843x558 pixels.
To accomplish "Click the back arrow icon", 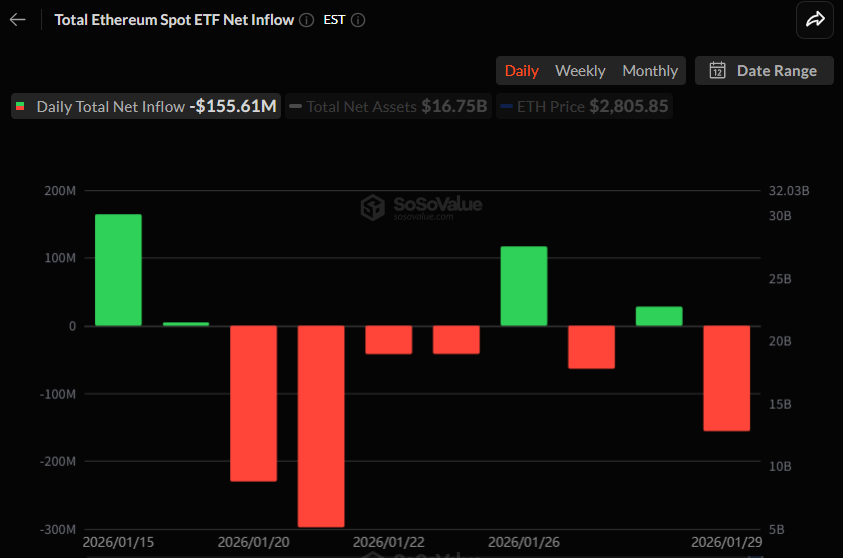I will (x=18, y=20).
